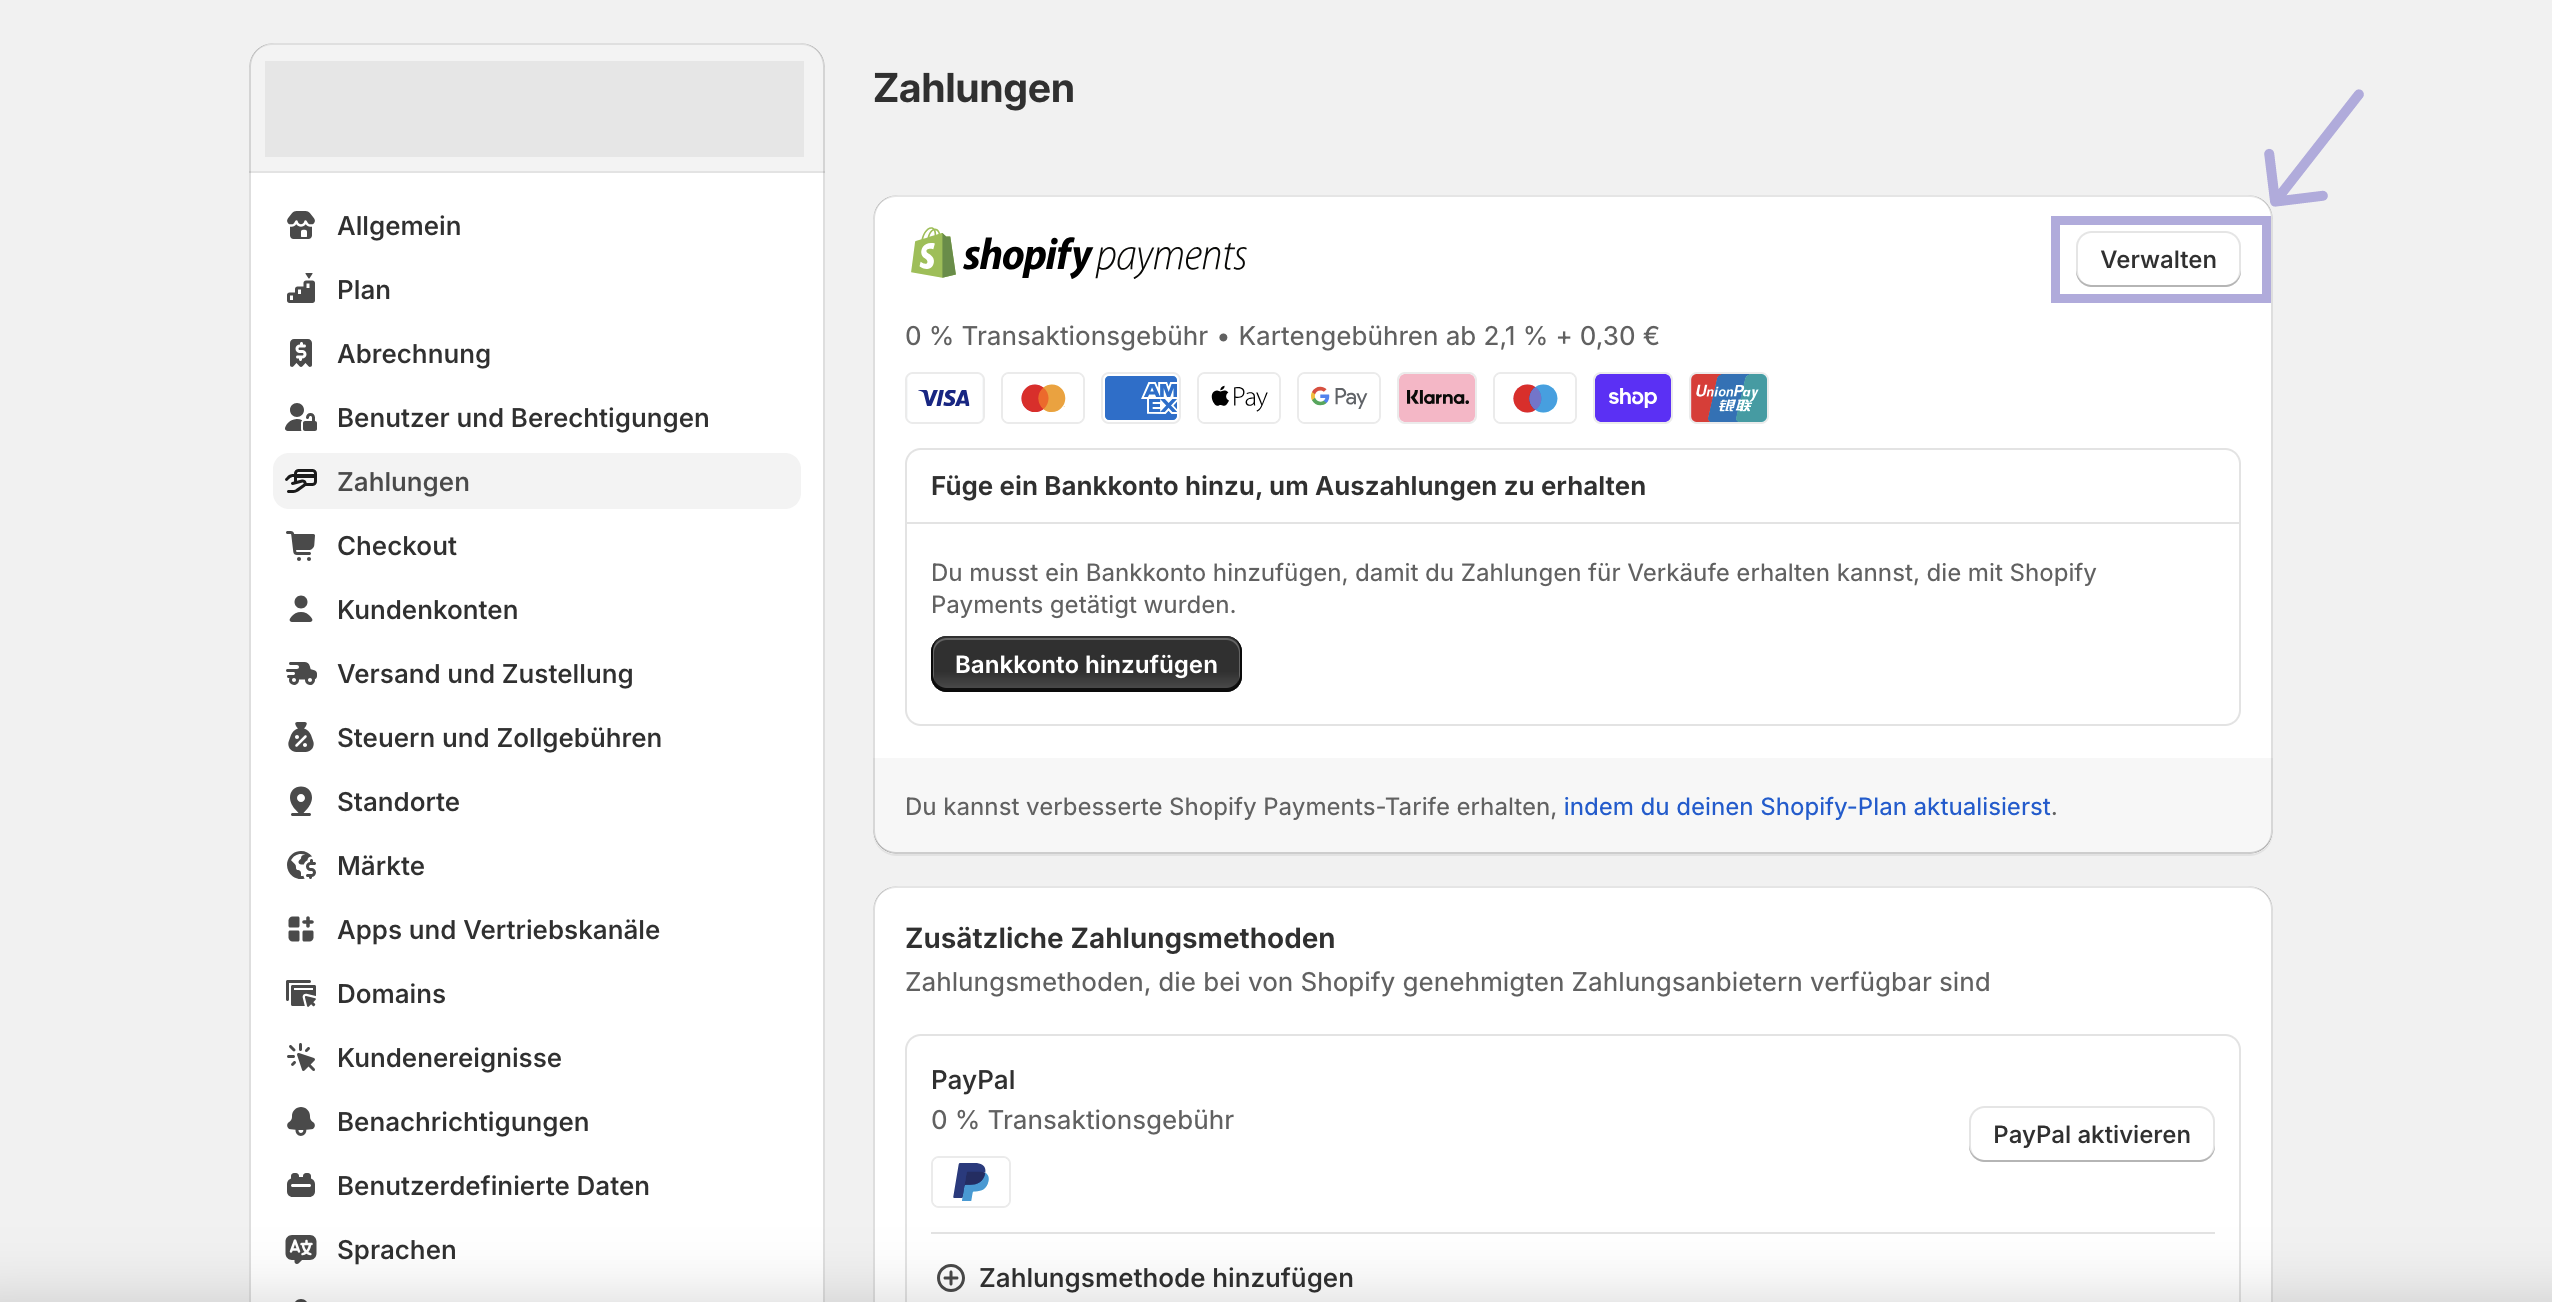The height and width of the screenshot is (1302, 2552).
Task: Click the Shop Pay logo
Action: click(x=1633, y=398)
